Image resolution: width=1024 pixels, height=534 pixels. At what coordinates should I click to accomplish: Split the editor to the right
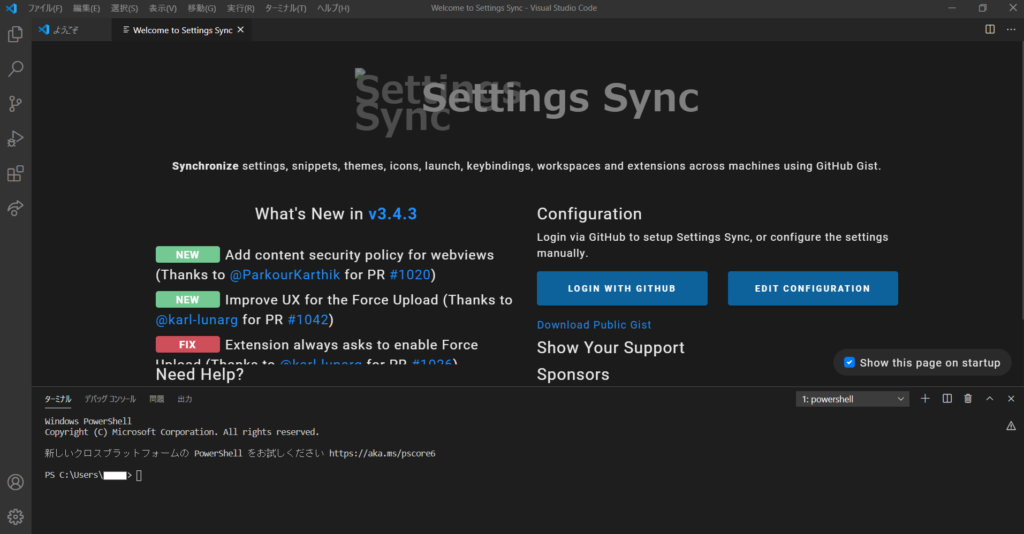(x=990, y=29)
